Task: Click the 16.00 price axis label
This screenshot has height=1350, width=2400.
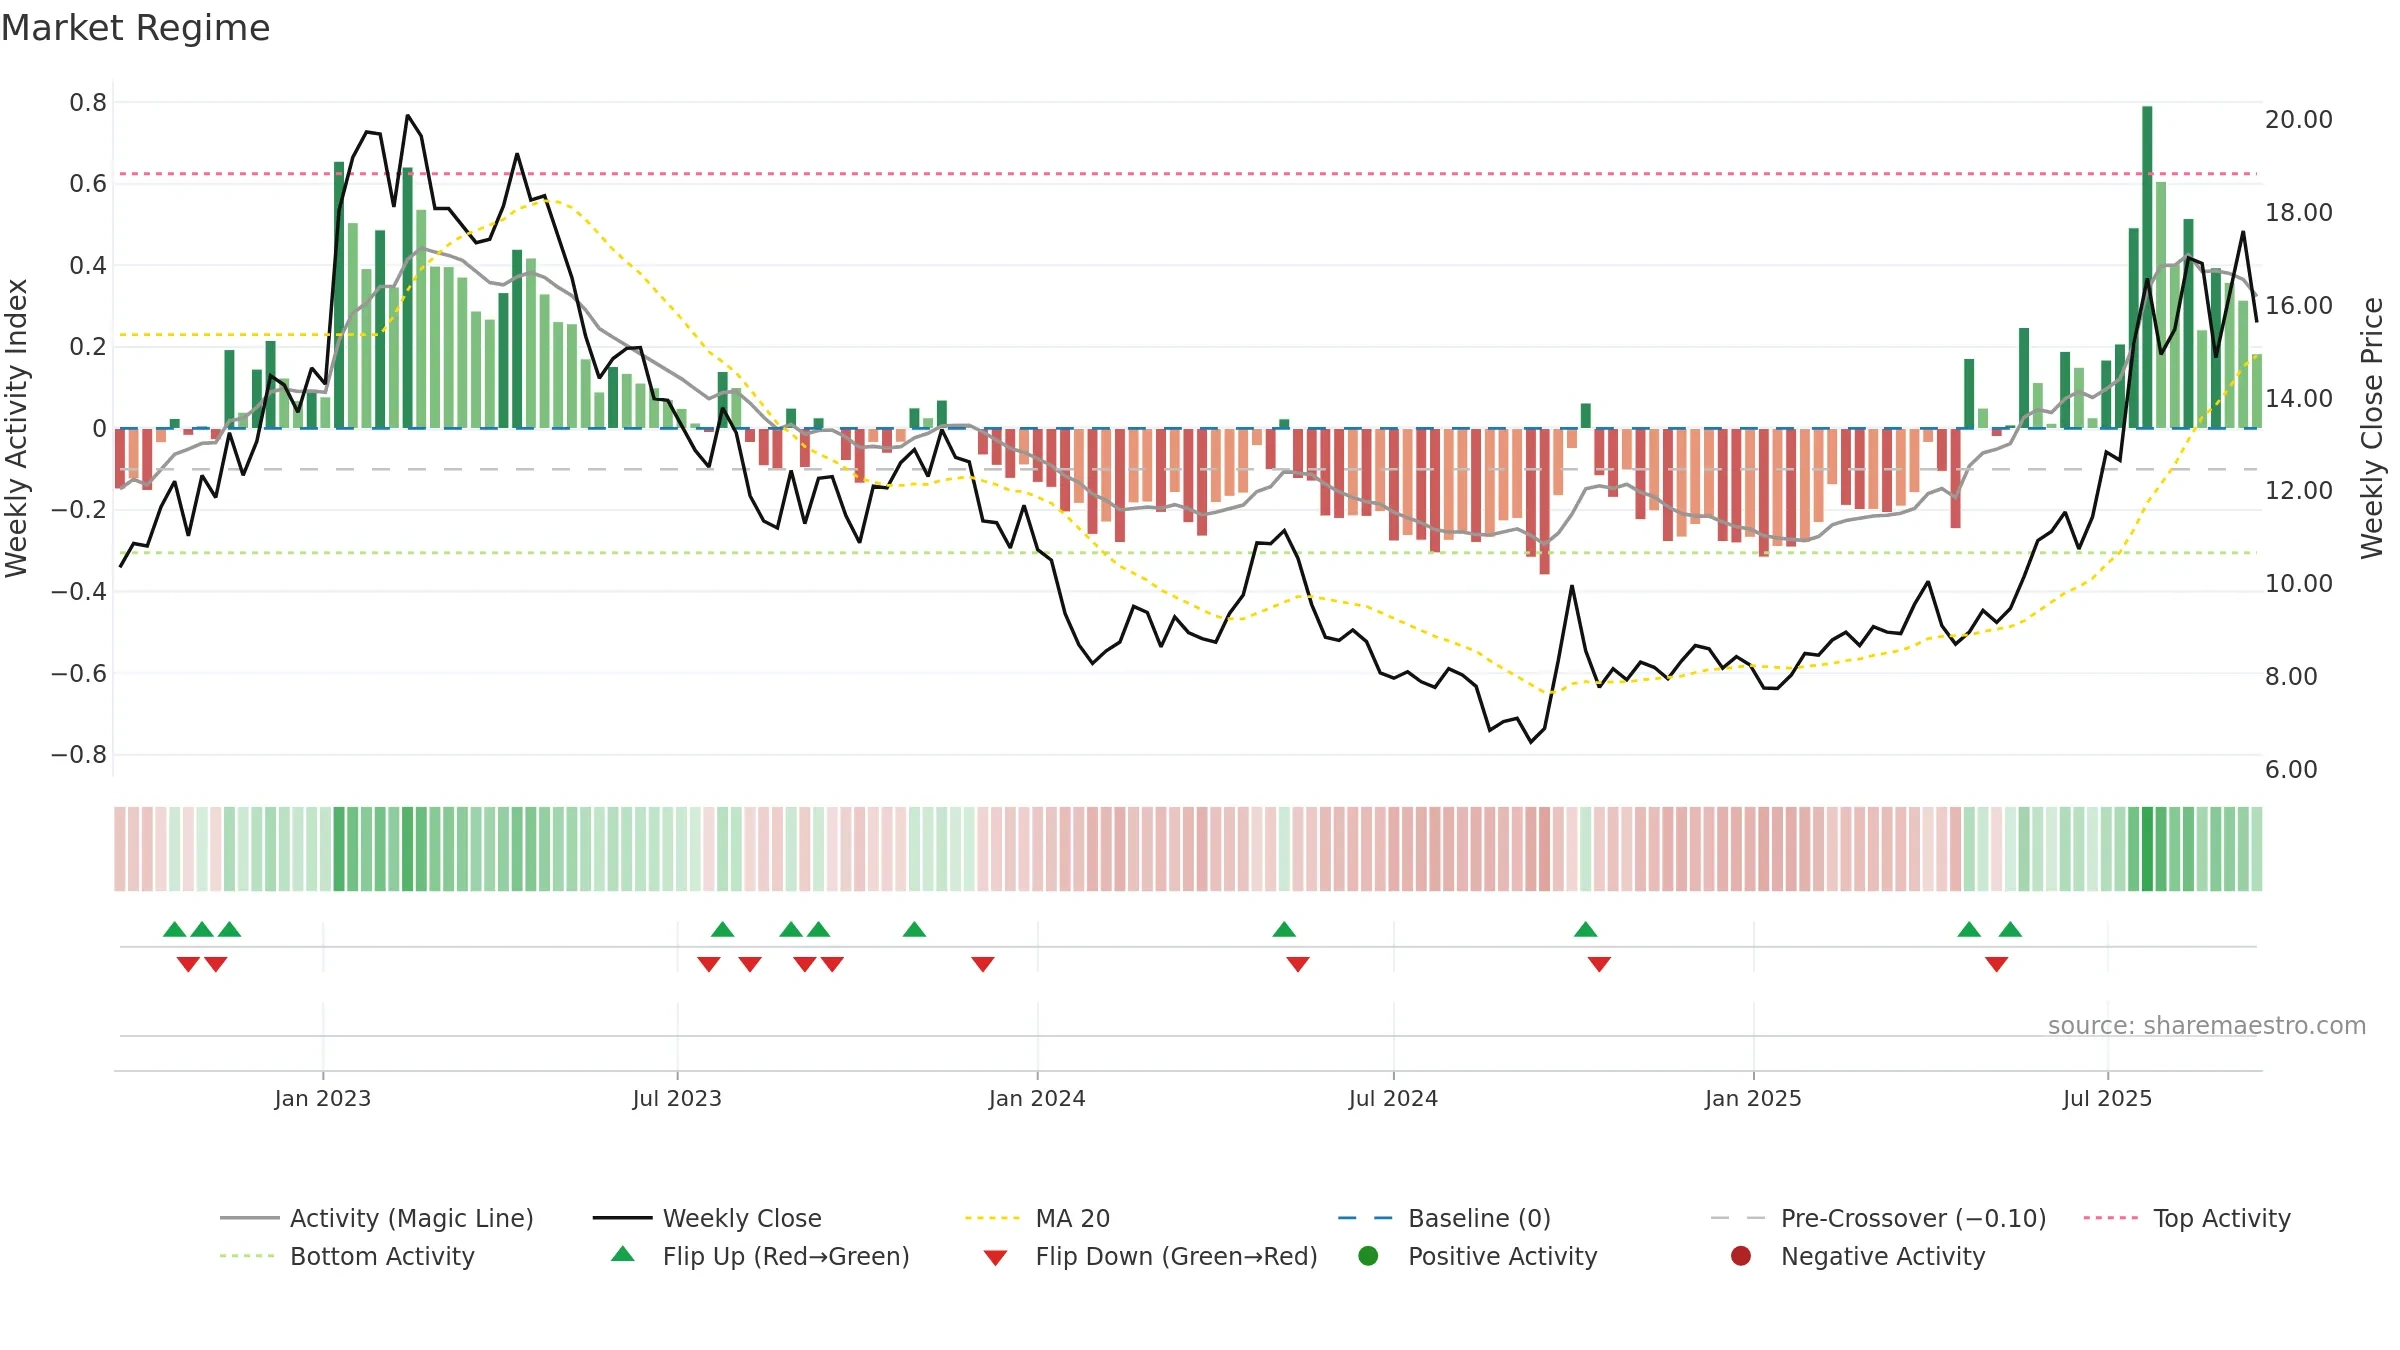Action: pyautogui.click(x=2299, y=305)
